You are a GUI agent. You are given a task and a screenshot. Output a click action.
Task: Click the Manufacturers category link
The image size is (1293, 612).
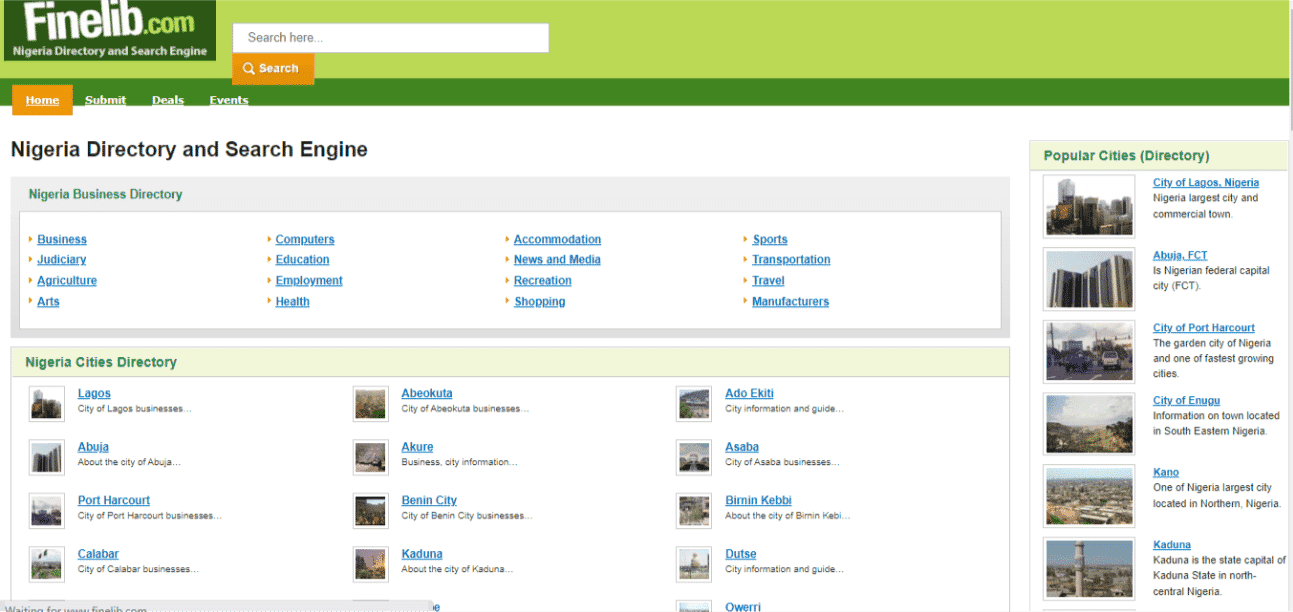coord(790,301)
